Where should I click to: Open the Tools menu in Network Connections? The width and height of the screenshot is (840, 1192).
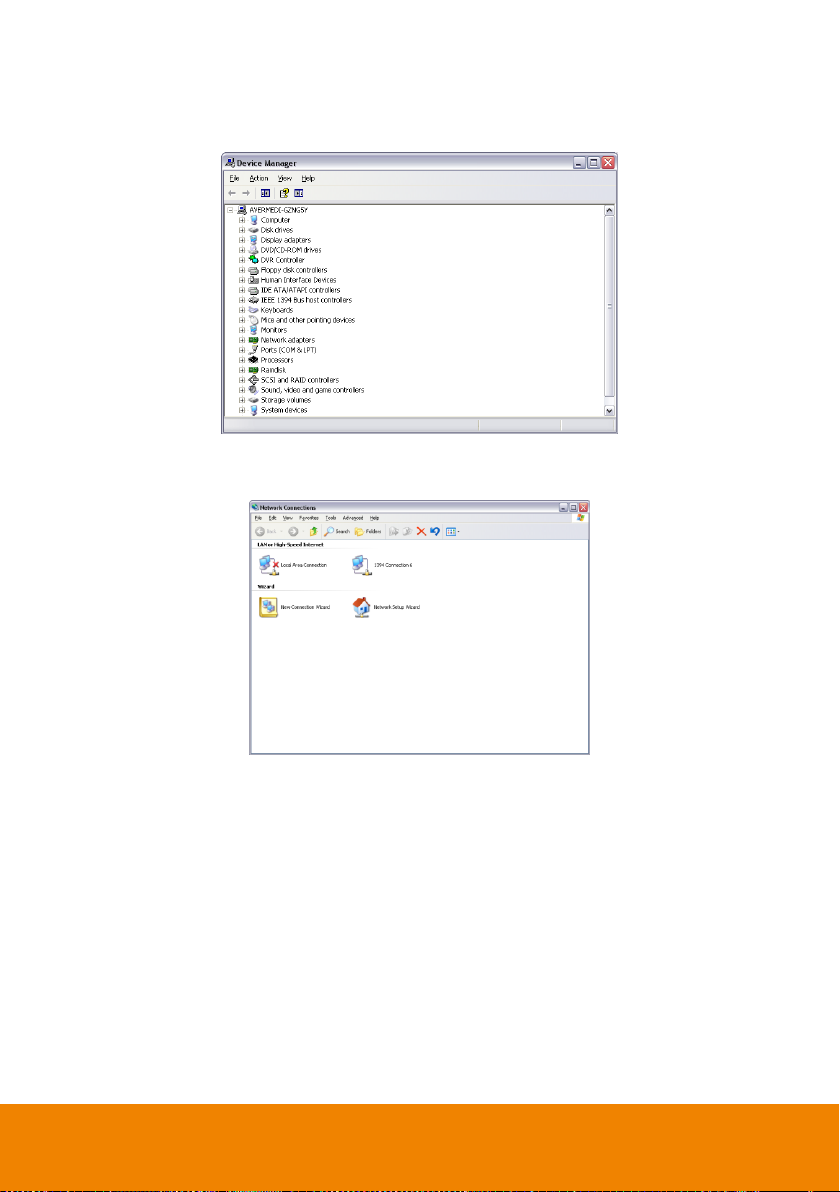point(331,518)
